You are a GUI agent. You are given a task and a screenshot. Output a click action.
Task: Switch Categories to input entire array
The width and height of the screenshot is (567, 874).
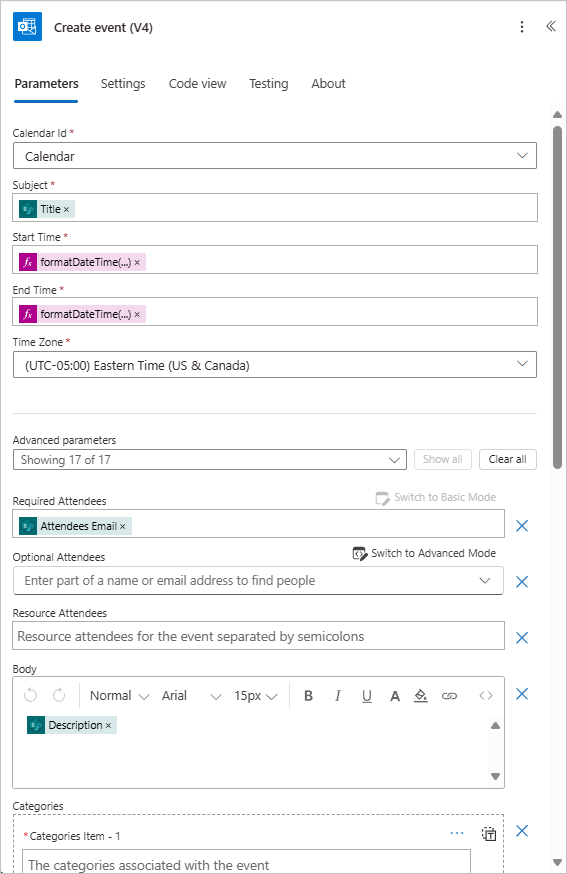click(x=489, y=834)
